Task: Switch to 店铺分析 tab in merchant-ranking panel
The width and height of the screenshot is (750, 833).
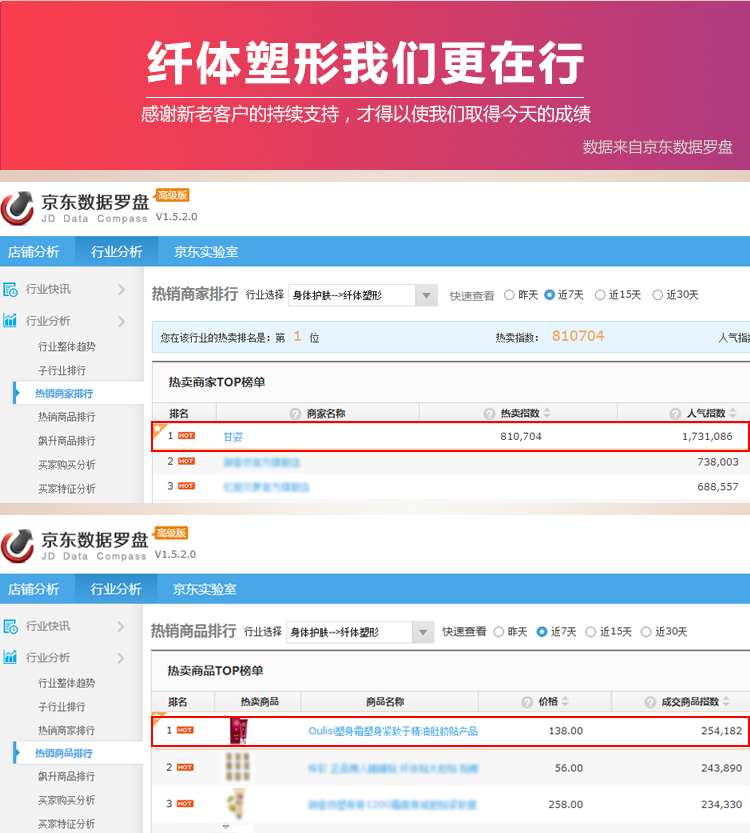Action: pyautogui.click(x=33, y=251)
